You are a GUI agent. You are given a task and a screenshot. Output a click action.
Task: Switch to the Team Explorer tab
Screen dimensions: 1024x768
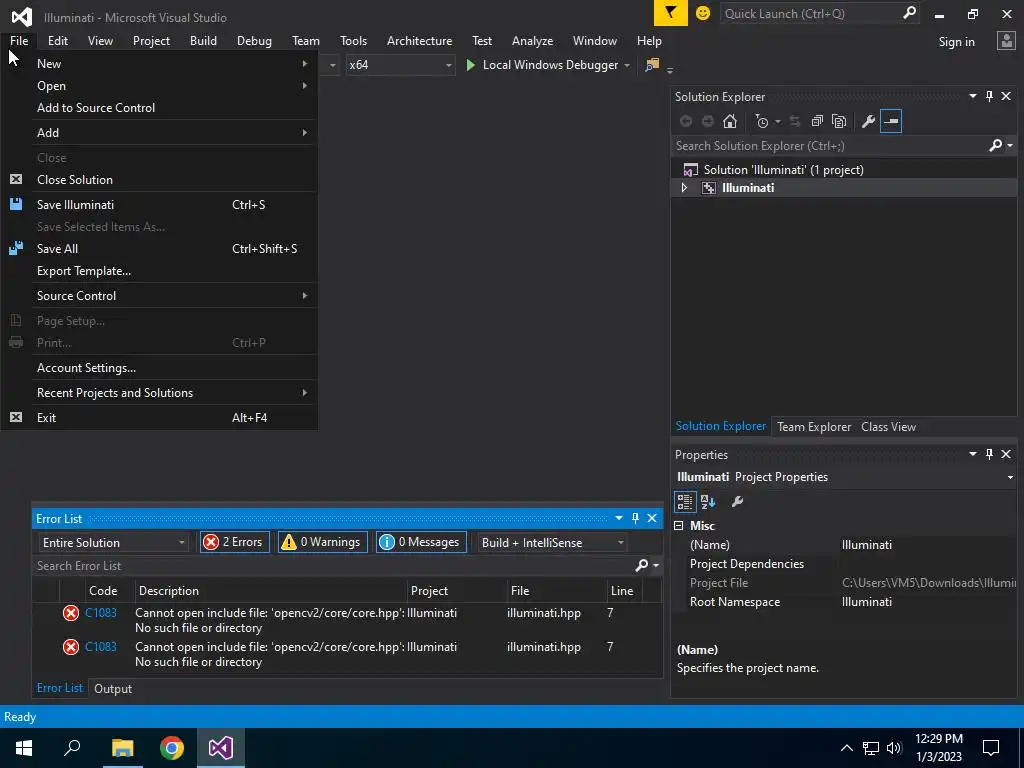(x=814, y=426)
